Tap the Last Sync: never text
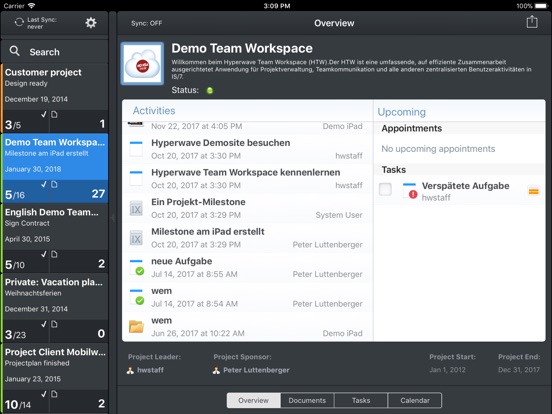The image size is (552, 414). click(42, 23)
